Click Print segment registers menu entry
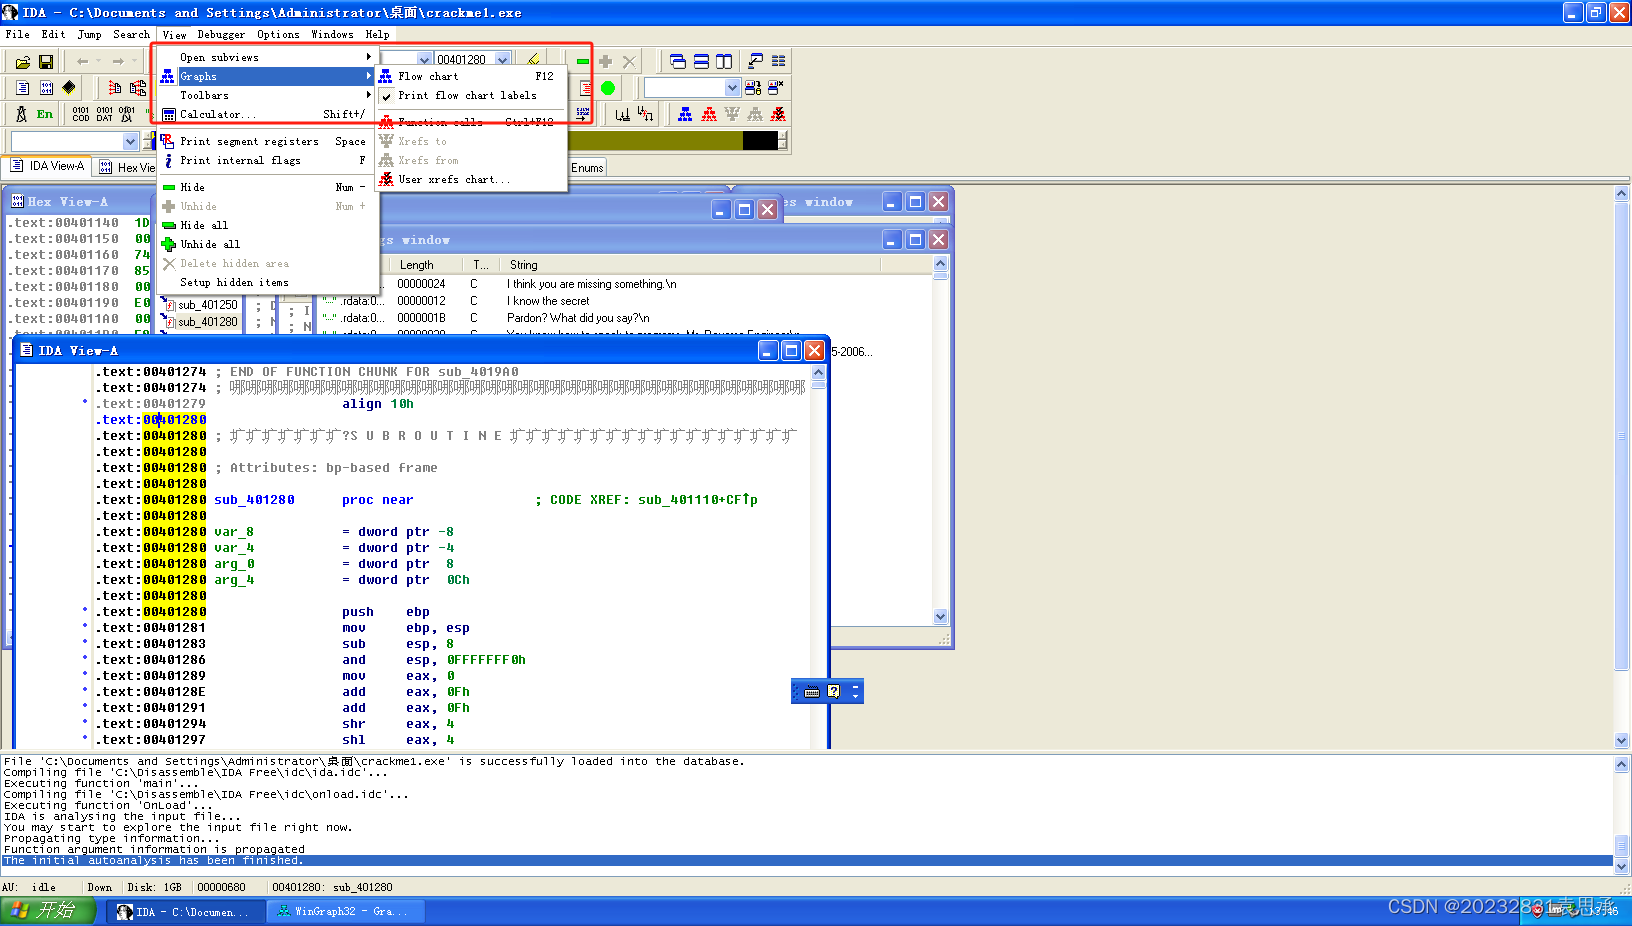 [x=267, y=141]
